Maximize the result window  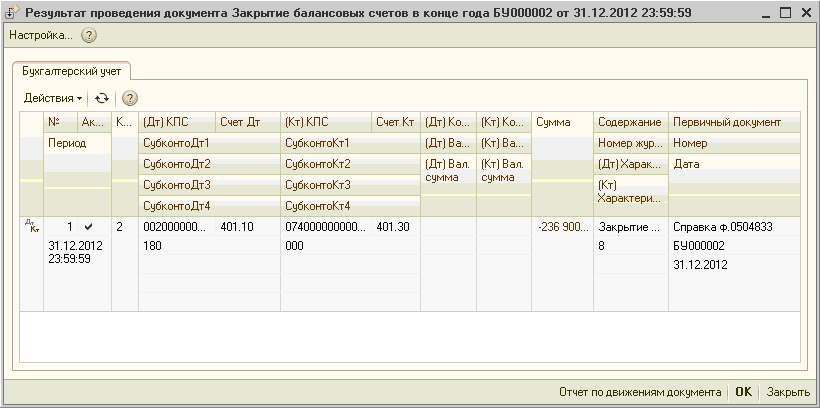785,12
